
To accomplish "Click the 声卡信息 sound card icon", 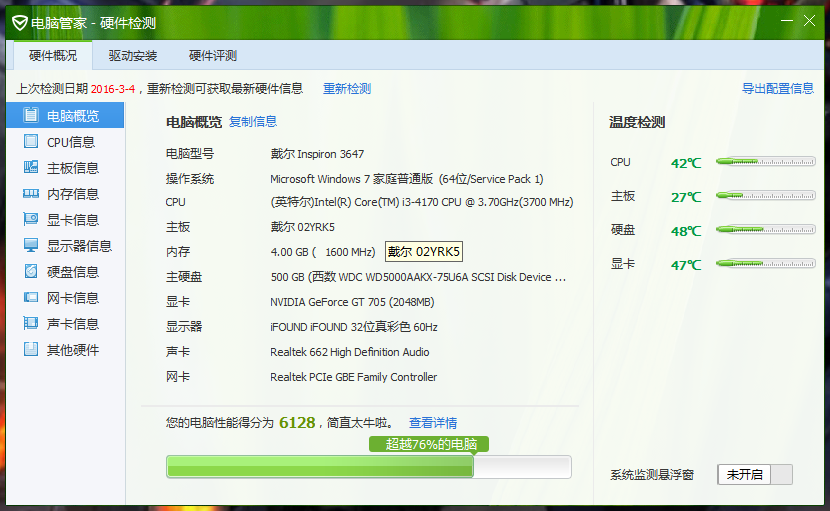I will (x=31, y=324).
